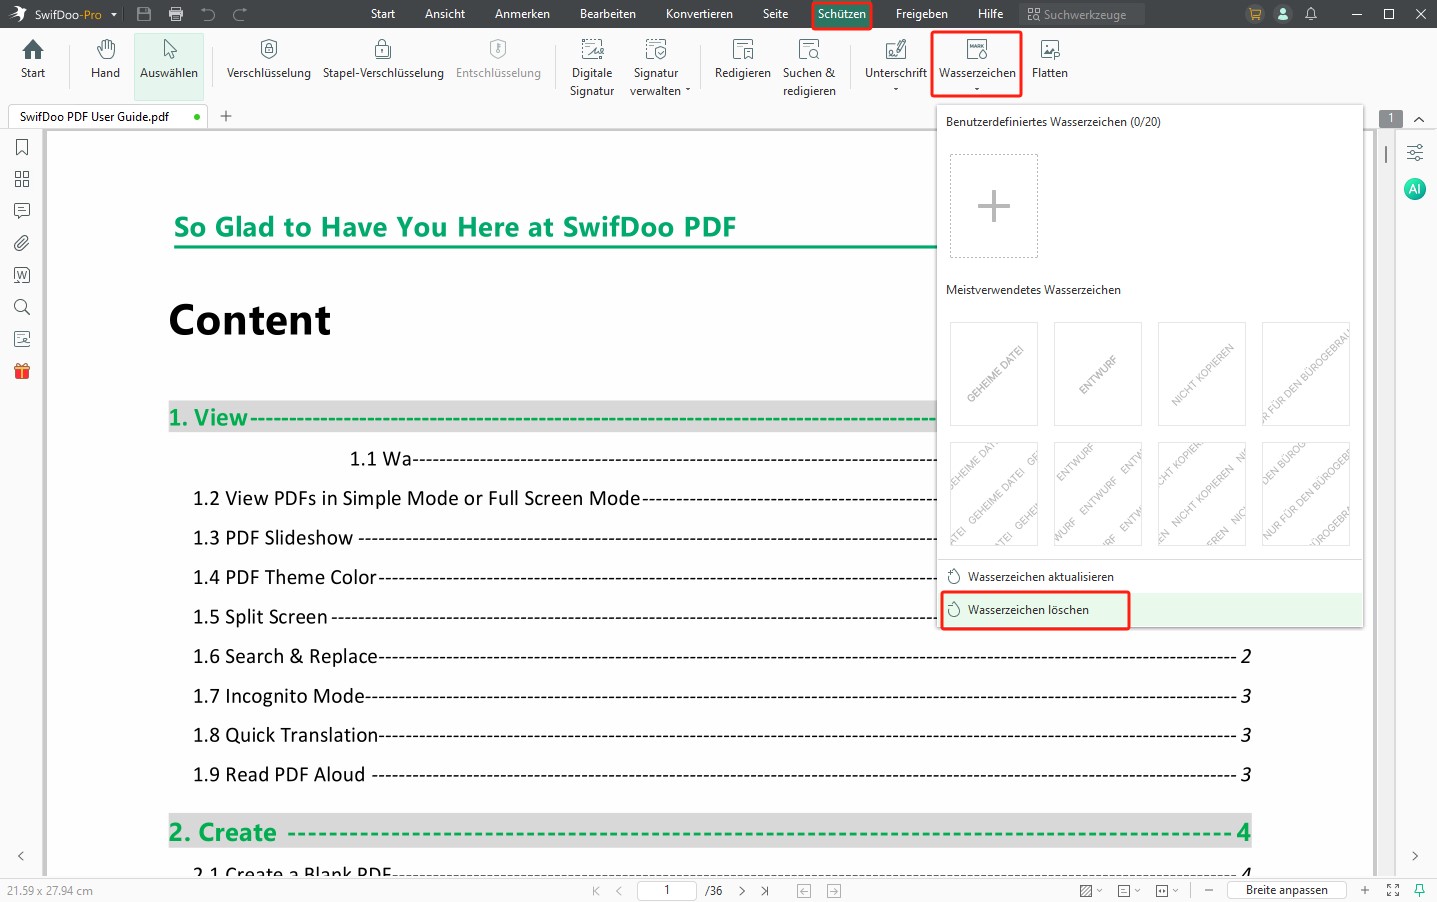Open the Breite anpassen zoom selector
The image size is (1437, 902).
coord(1287,890)
